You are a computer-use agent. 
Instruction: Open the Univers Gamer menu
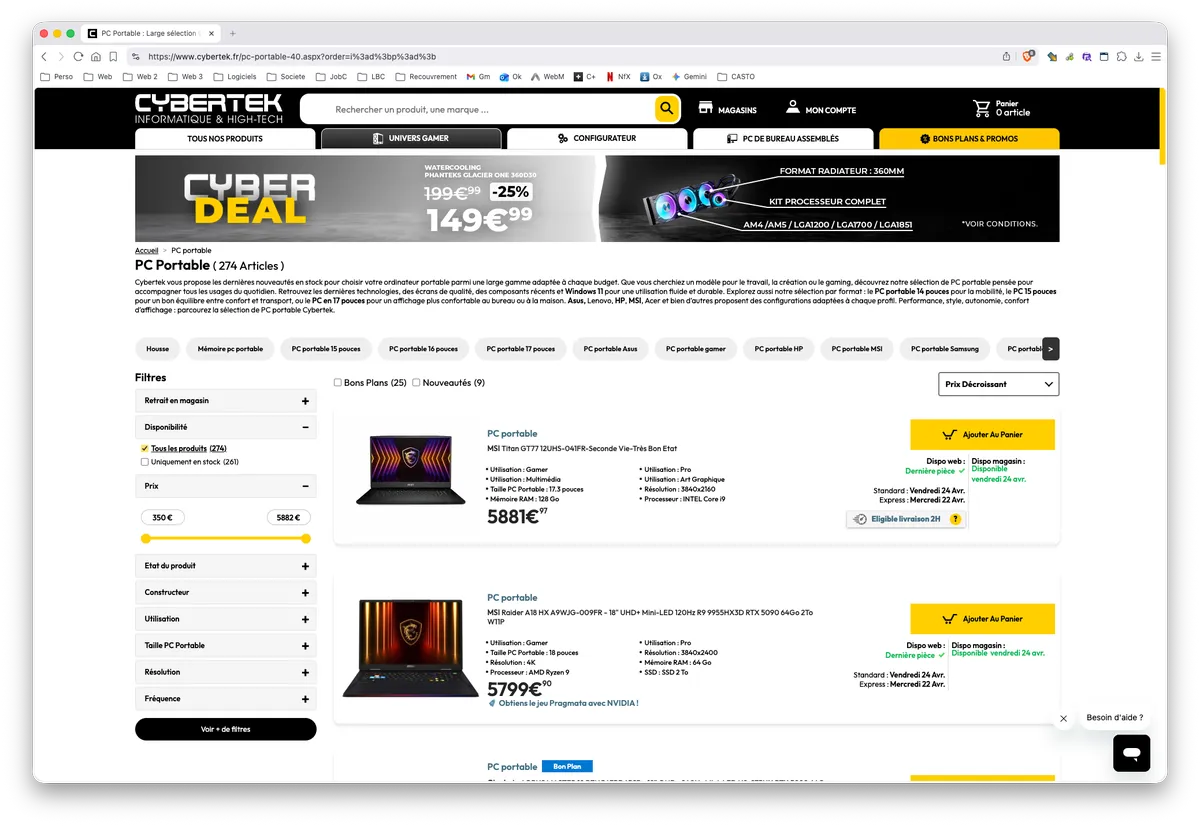(x=411, y=139)
